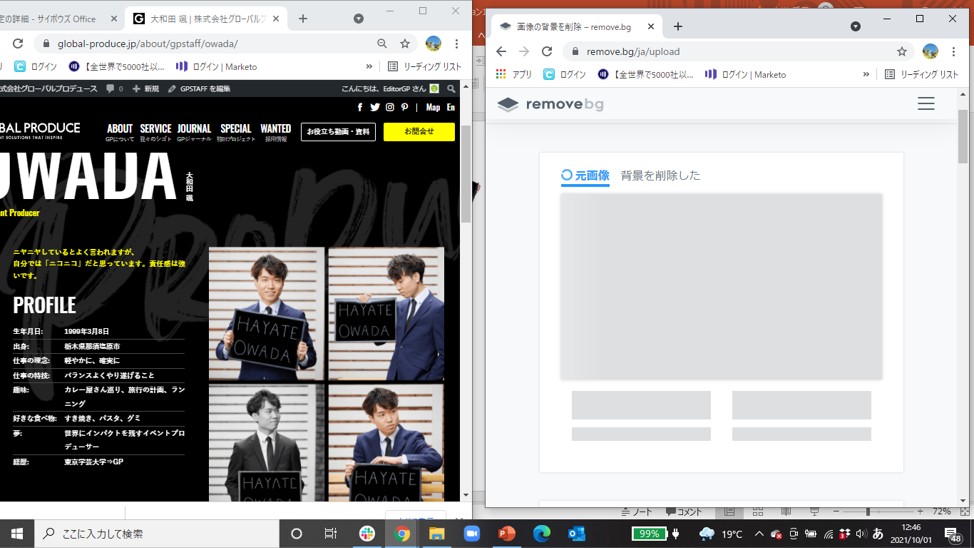974x548 pixels.
Task: Open File Explorer from the taskbar
Action: [437, 534]
